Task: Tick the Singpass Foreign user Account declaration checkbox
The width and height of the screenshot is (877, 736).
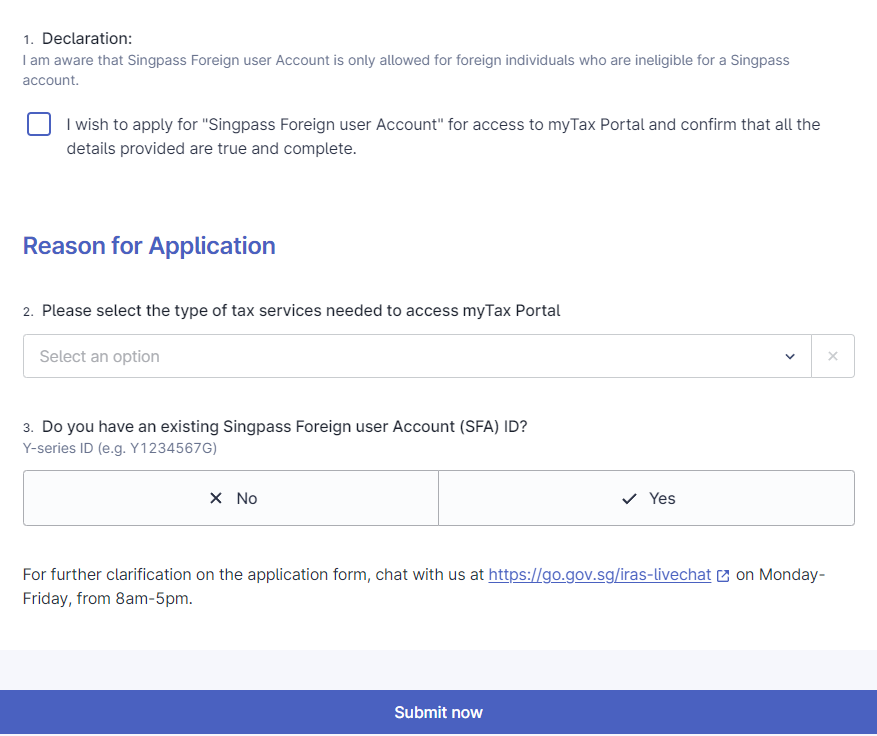Action: point(39,125)
